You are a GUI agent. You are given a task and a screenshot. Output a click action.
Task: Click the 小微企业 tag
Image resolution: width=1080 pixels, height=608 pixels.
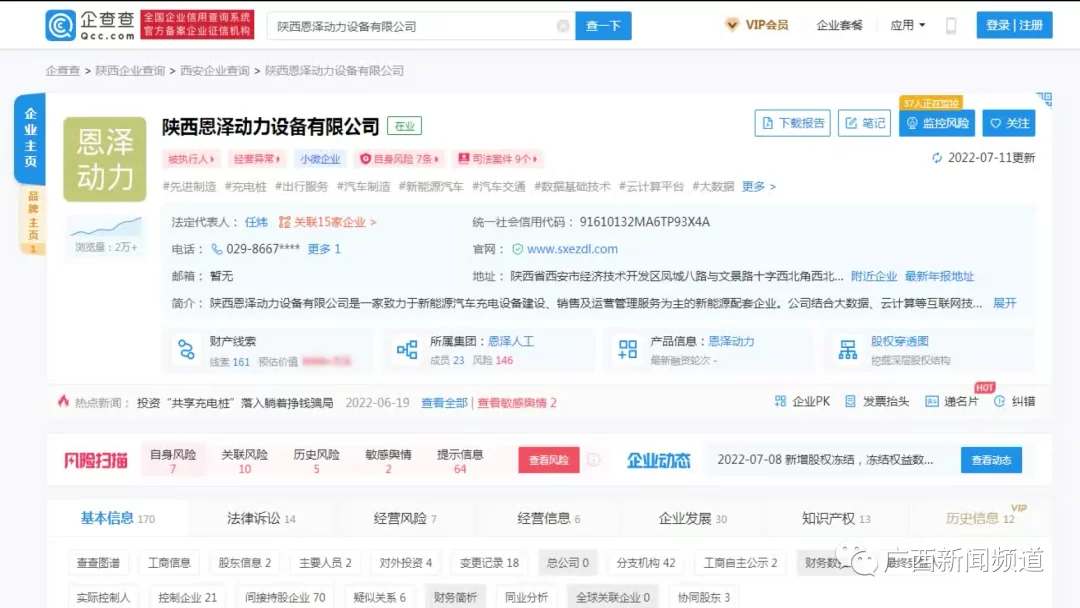tap(320, 159)
